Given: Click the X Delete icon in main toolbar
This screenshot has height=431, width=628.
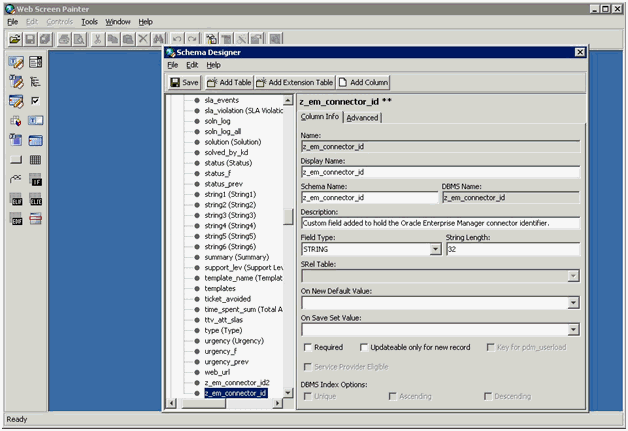Looking at the screenshot, I should (x=143, y=39).
